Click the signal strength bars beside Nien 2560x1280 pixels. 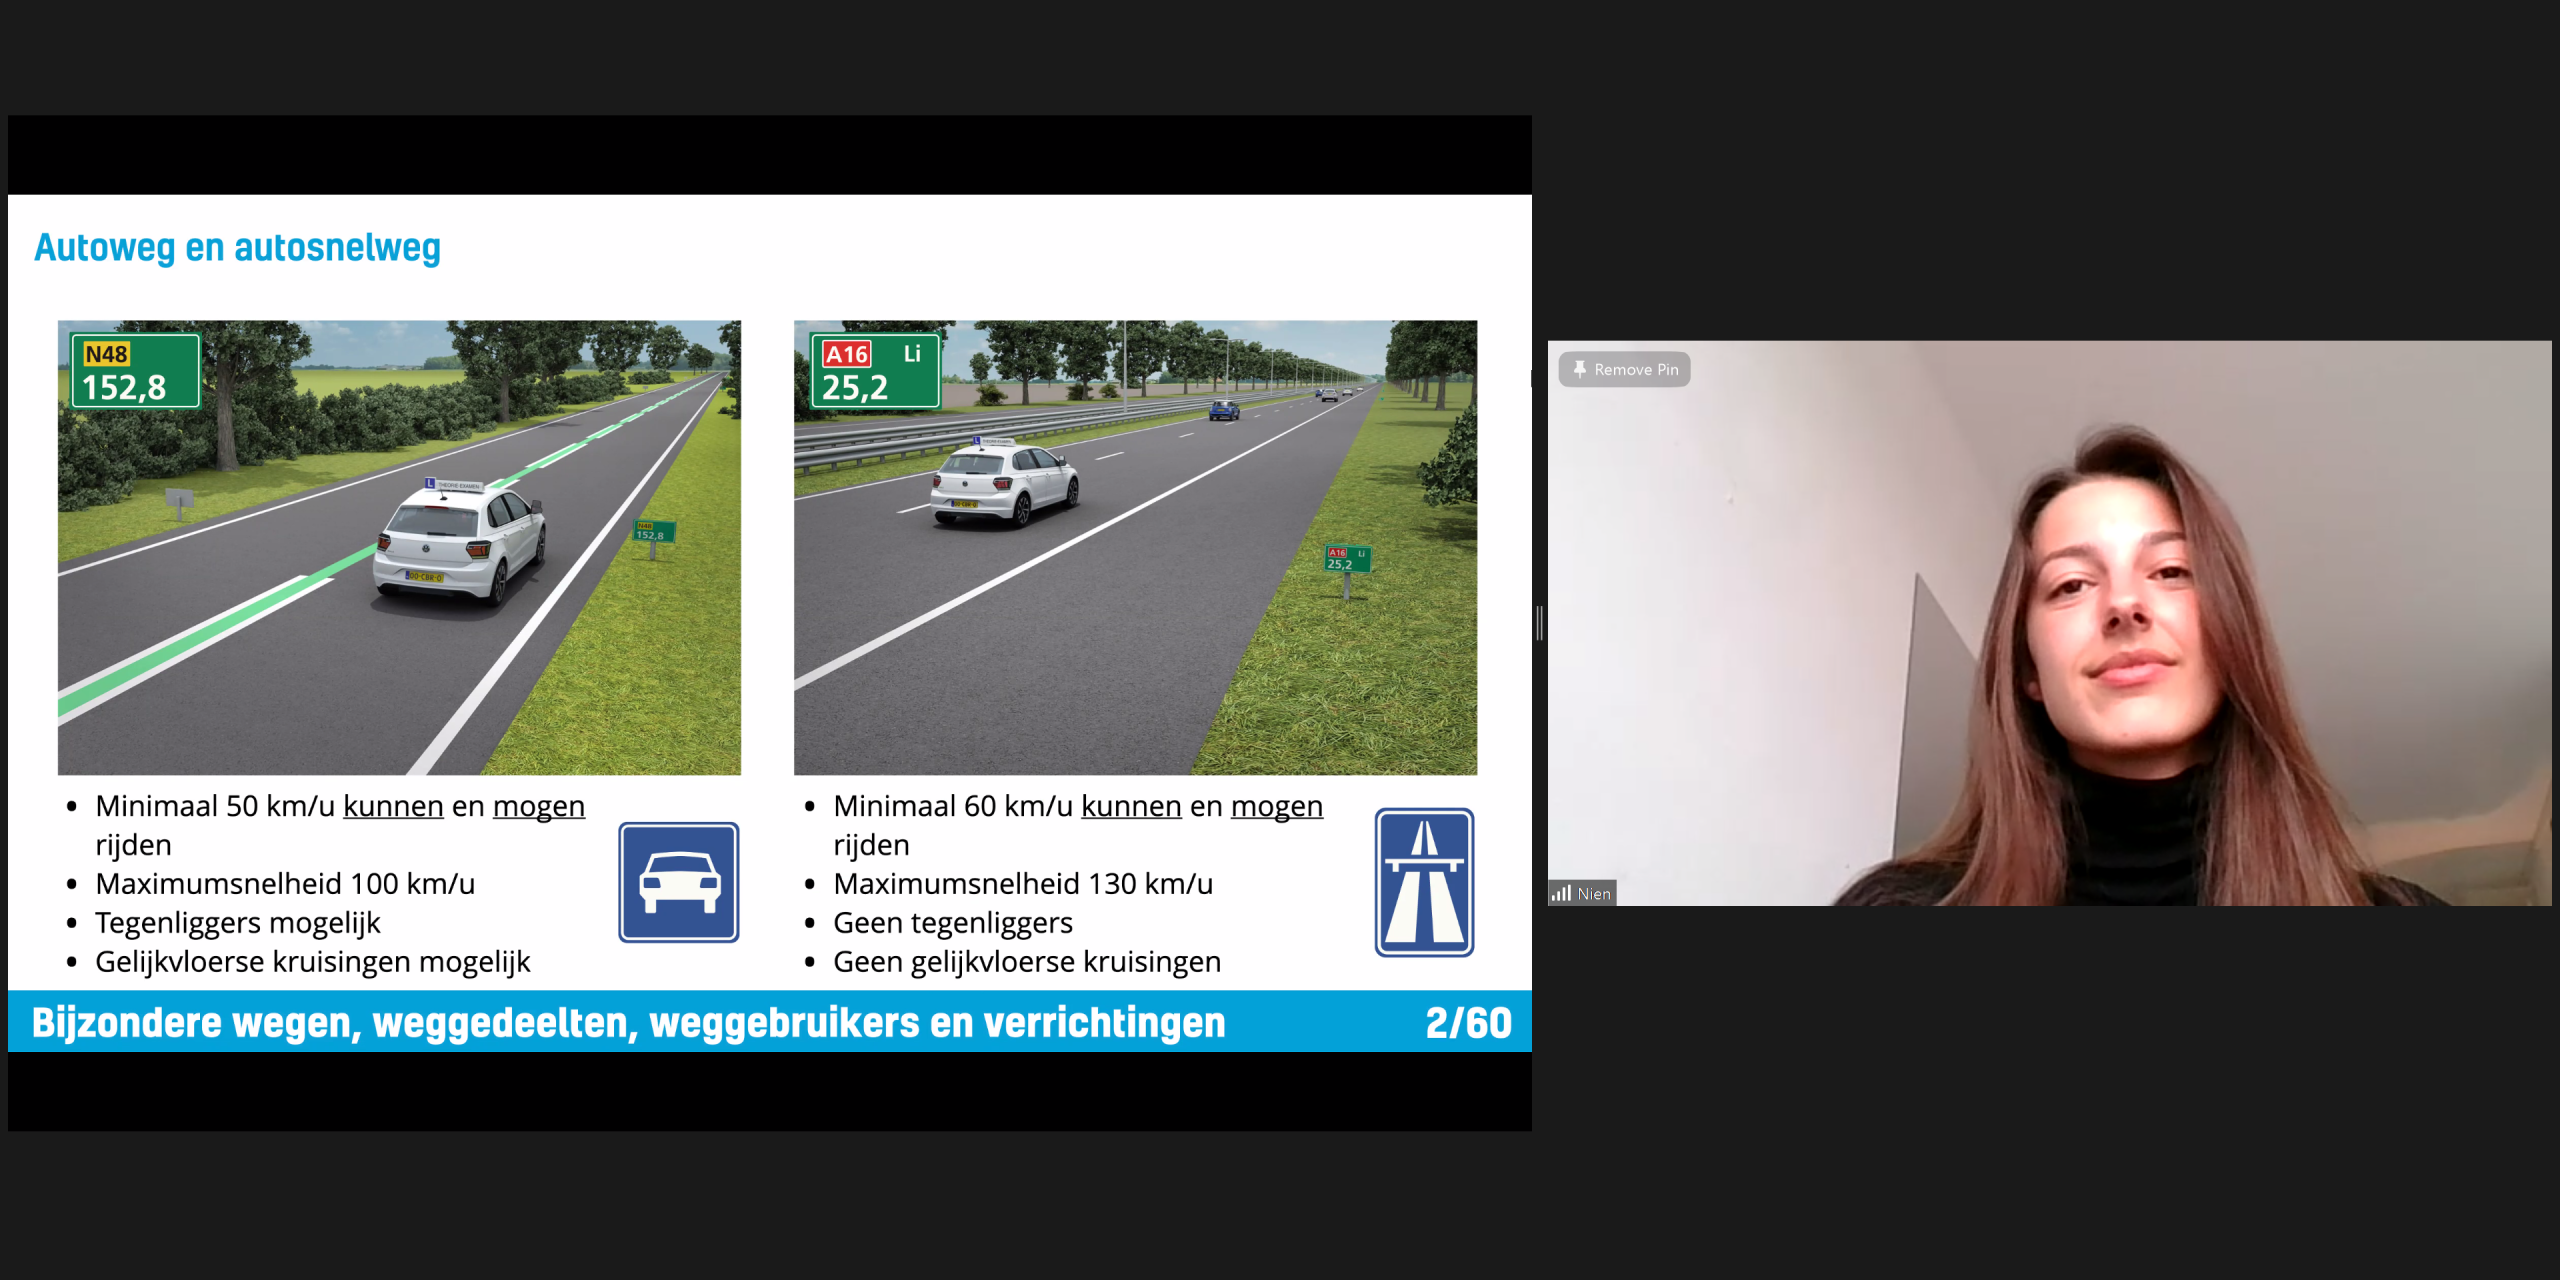(1561, 893)
